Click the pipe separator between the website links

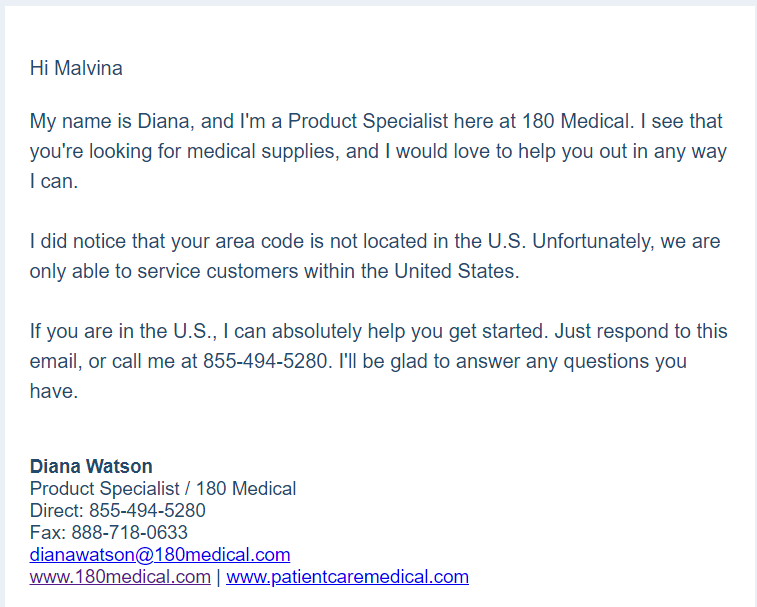click(218, 576)
